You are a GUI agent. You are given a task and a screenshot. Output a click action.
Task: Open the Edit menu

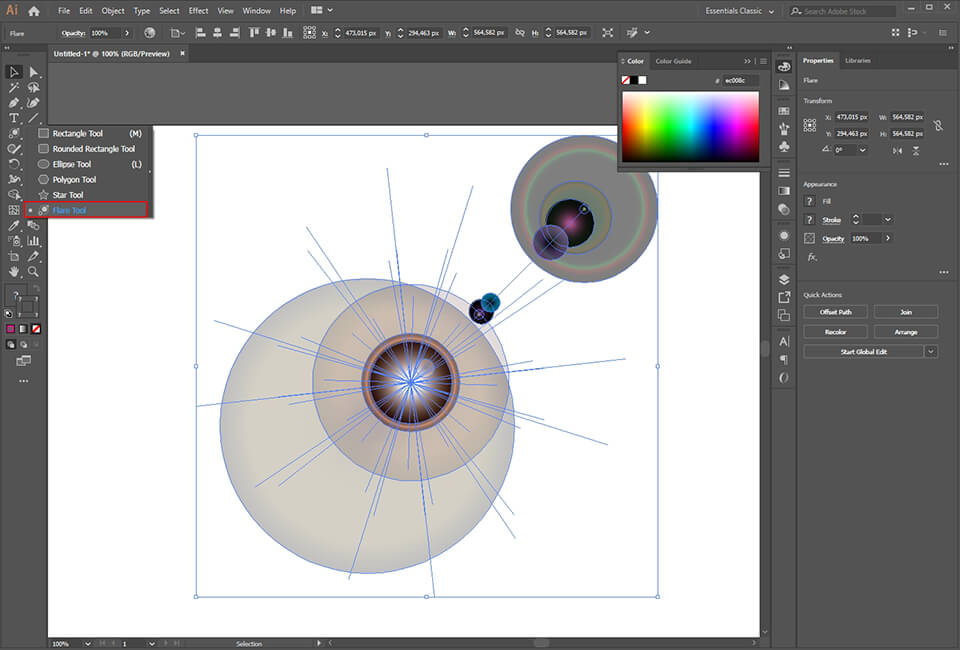[x=87, y=10]
